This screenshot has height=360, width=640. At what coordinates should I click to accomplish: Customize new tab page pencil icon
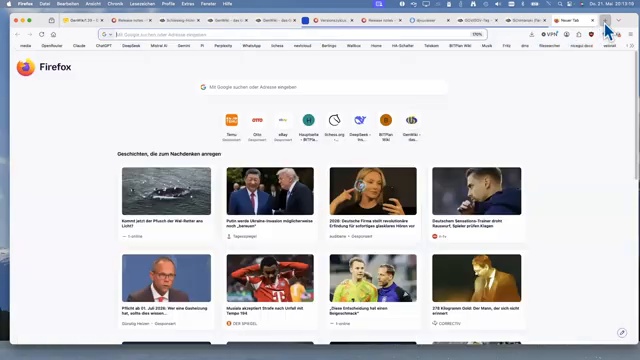(622, 333)
